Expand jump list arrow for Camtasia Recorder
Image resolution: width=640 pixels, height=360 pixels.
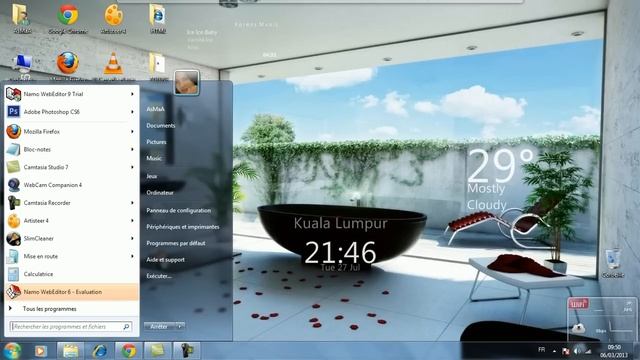(132, 203)
